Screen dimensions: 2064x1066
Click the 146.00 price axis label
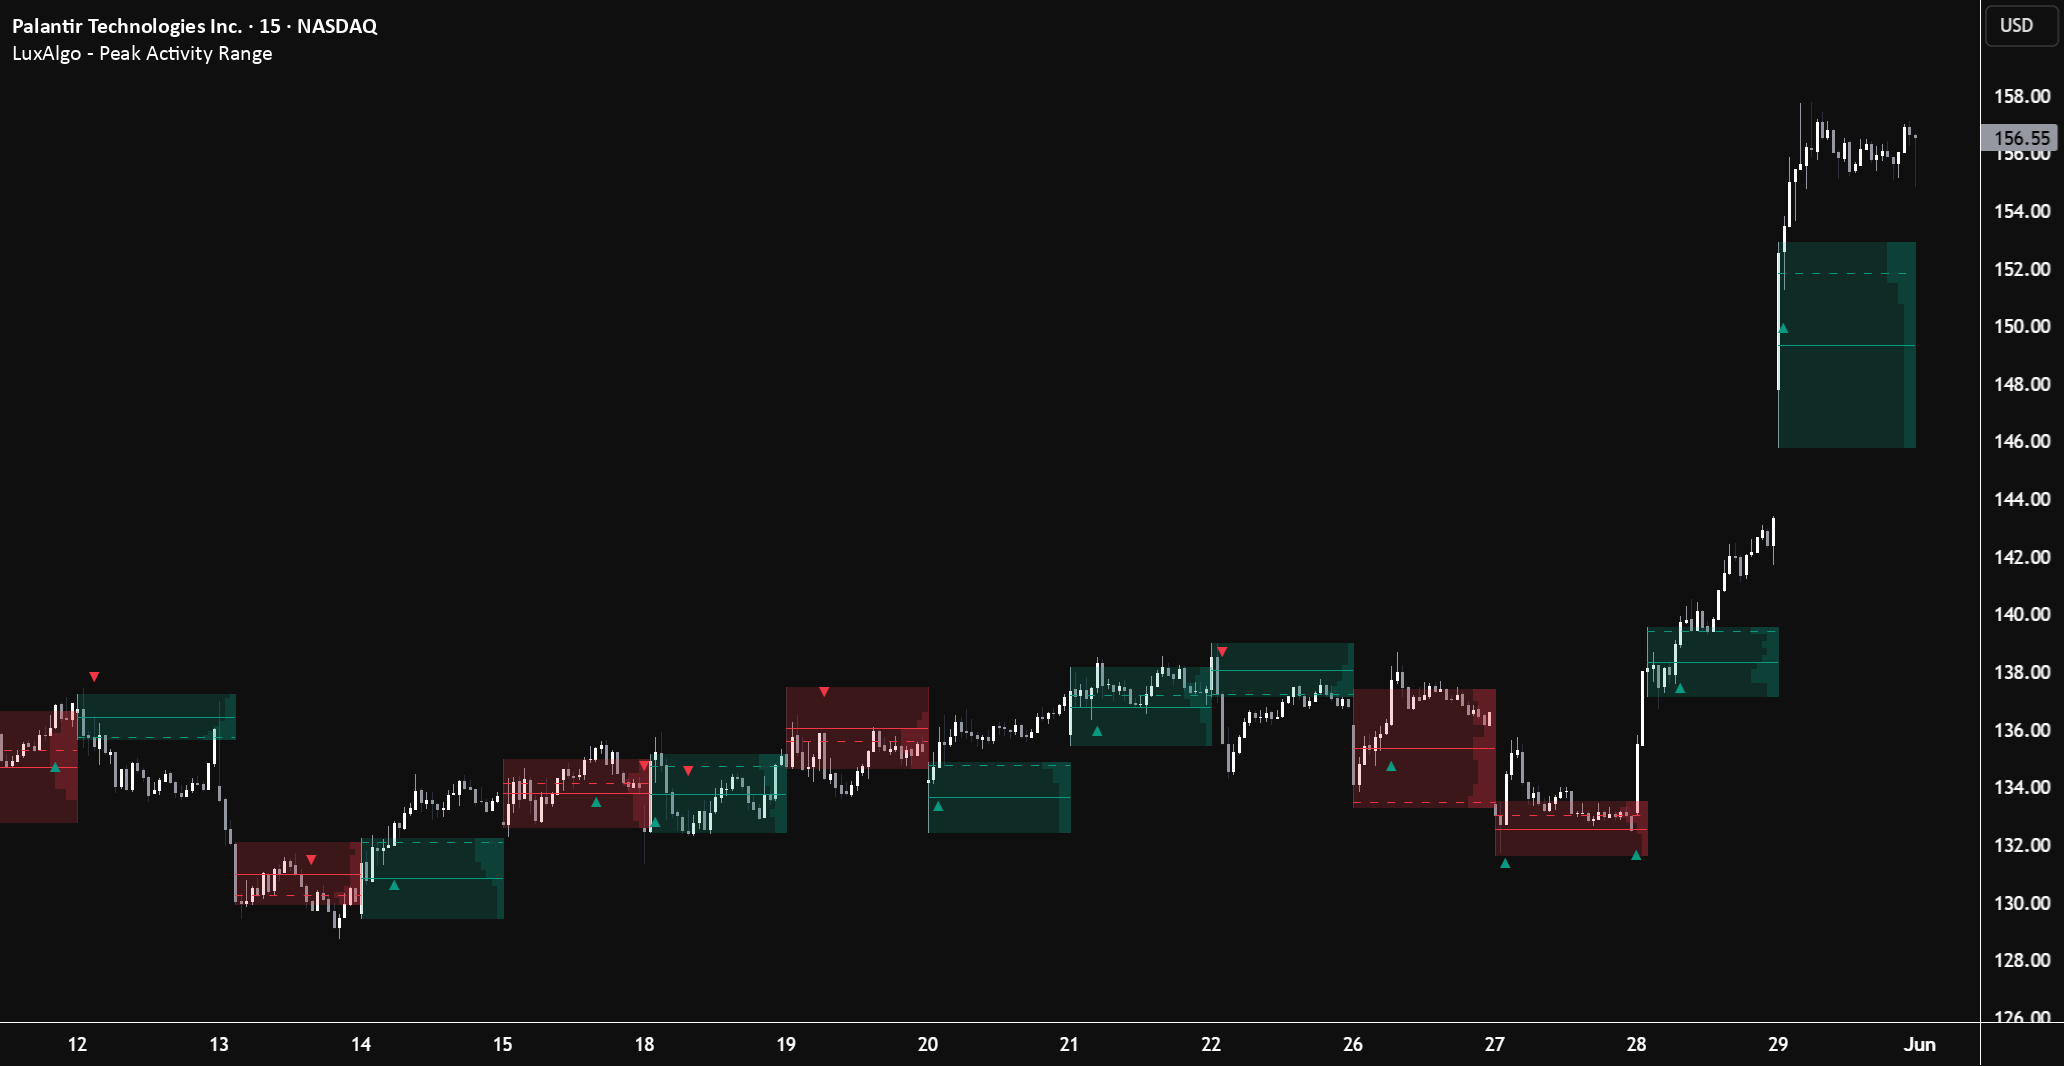point(2022,441)
